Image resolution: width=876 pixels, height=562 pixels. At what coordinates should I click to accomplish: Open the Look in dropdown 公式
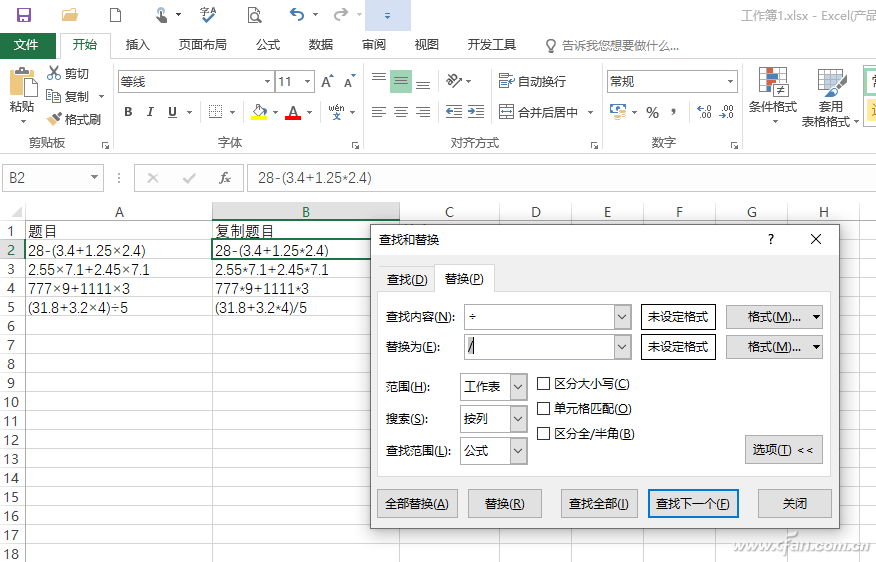(x=518, y=451)
